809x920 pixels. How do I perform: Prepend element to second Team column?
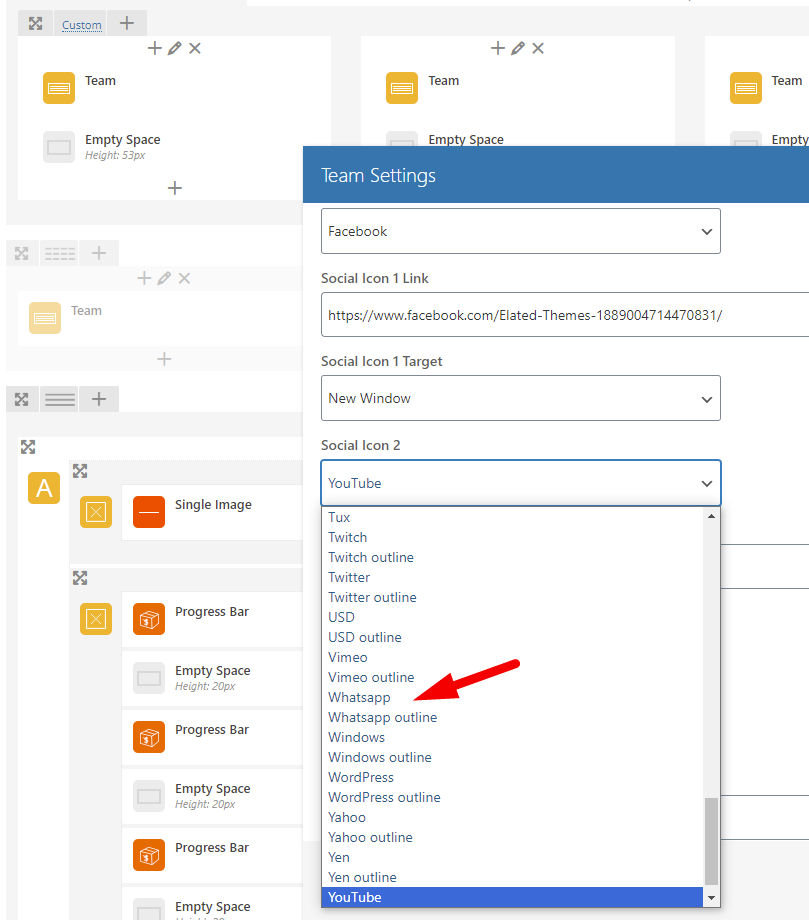pyautogui.click(x=497, y=48)
